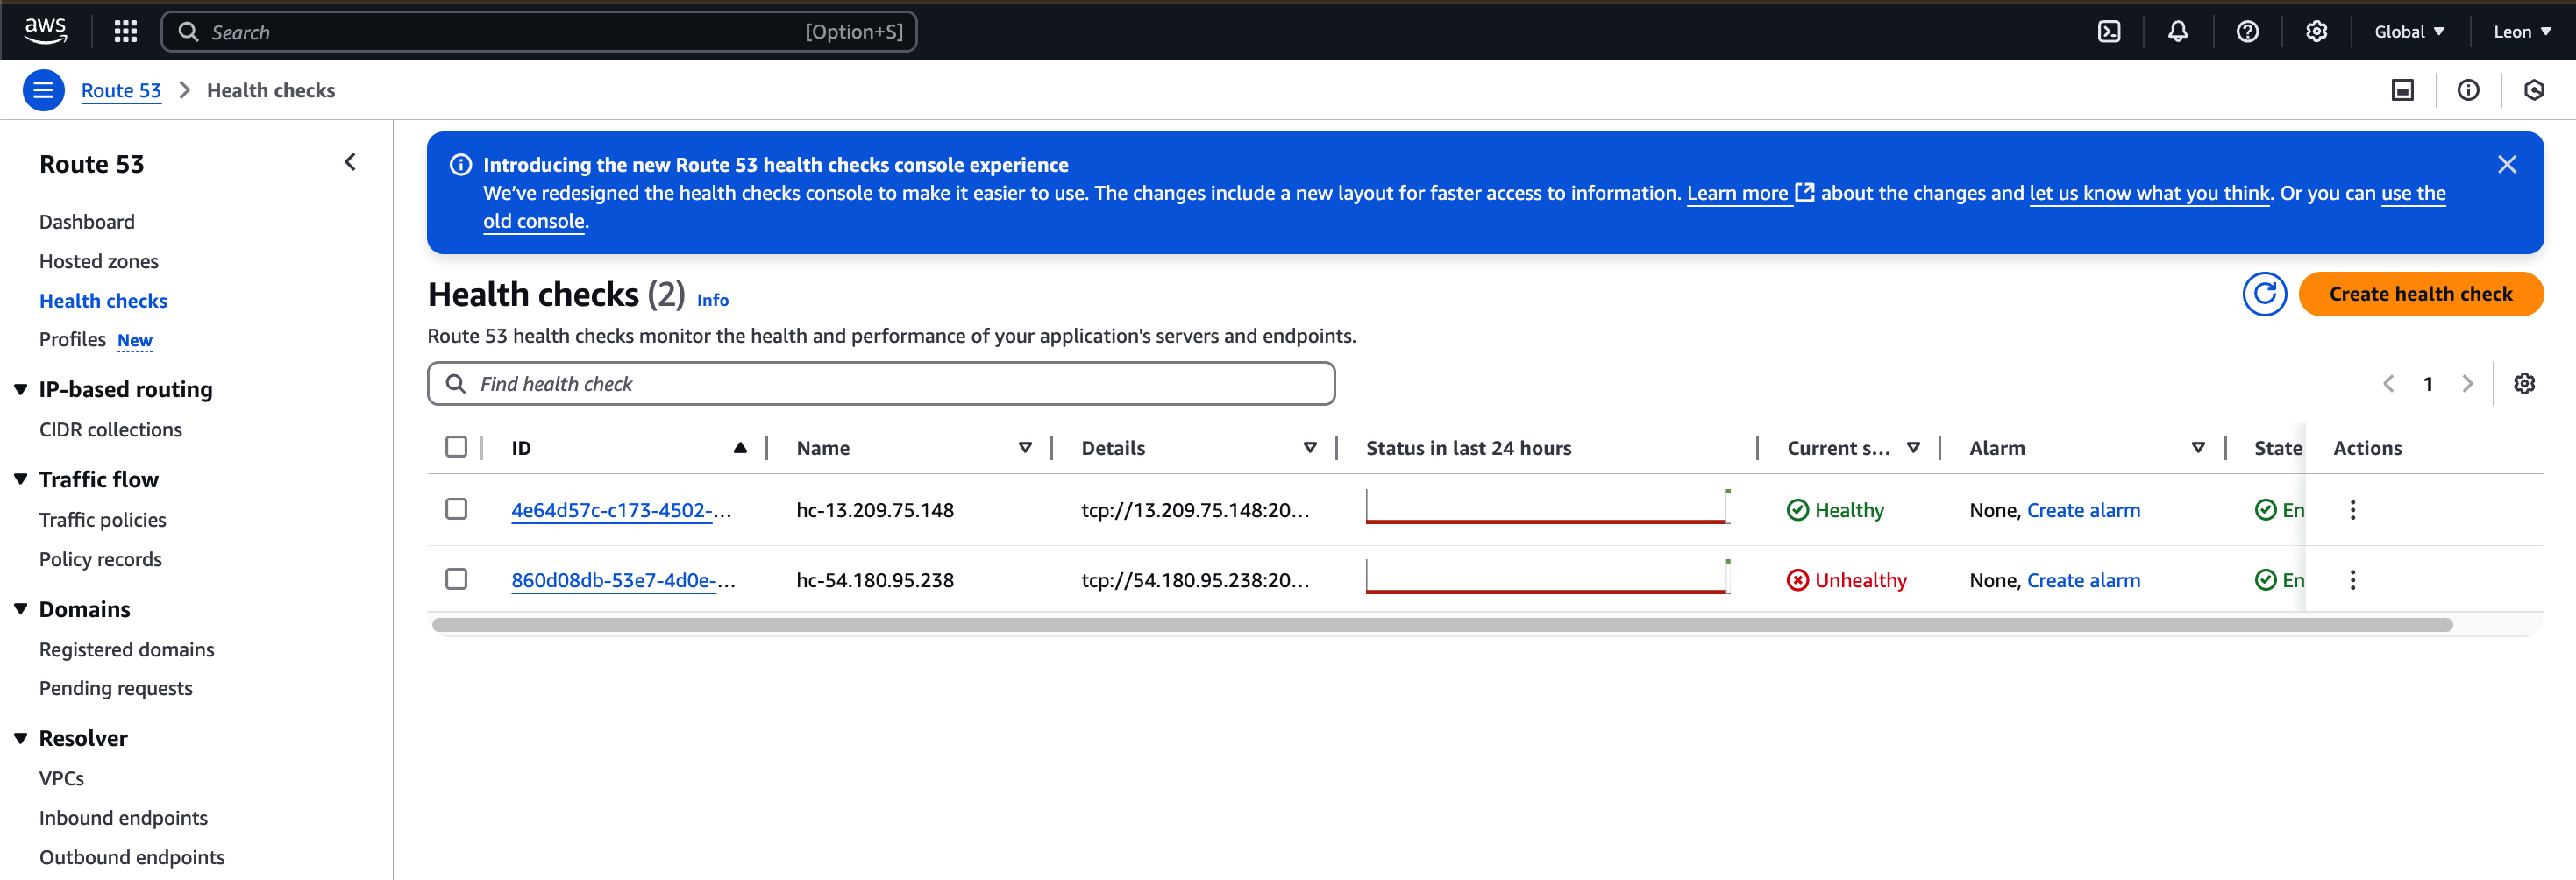Image resolution: width=2576 pixels, height=880 pixels.
Task: Open the notifications bell
Action: point(2177,32)
